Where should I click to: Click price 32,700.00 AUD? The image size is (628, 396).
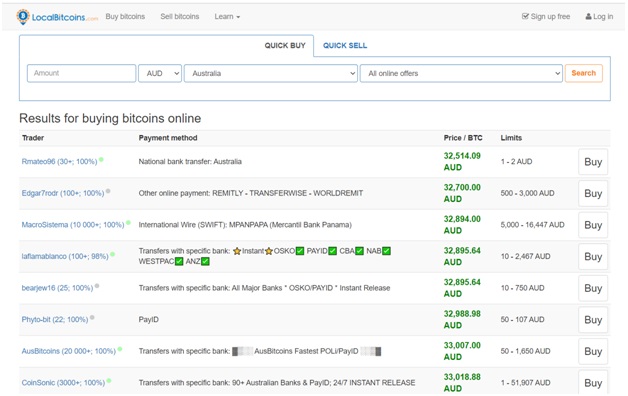click(x=462, y=193)
